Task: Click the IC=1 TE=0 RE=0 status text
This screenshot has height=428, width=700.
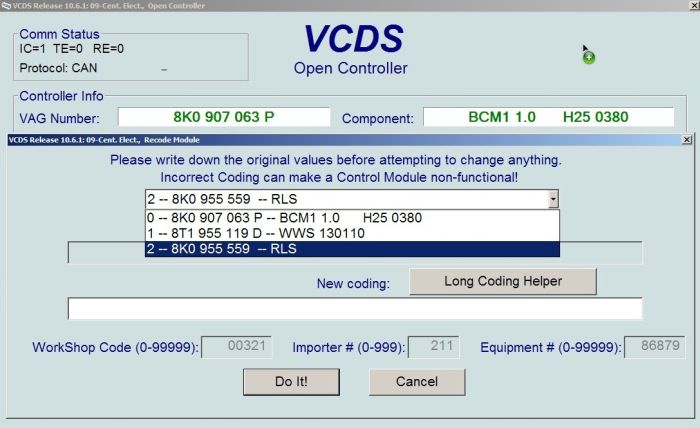Action: [x=71, y=49]
